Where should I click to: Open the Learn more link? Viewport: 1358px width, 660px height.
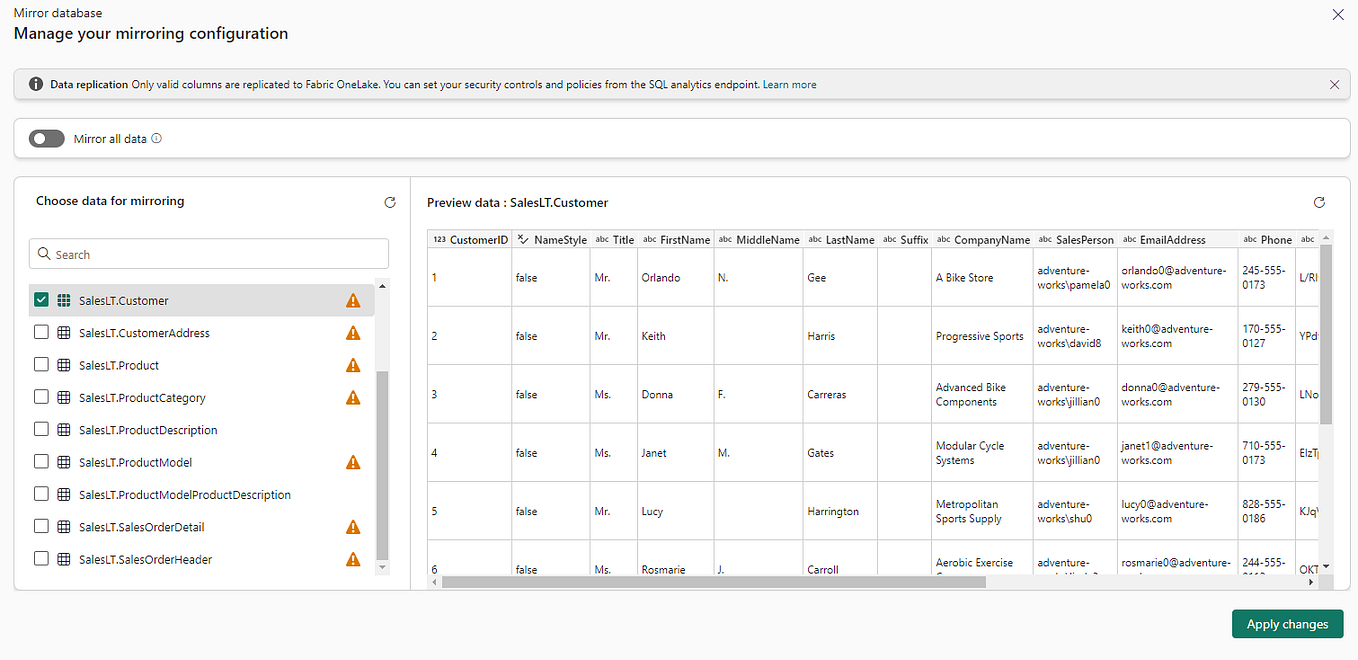tap(789, 84)
